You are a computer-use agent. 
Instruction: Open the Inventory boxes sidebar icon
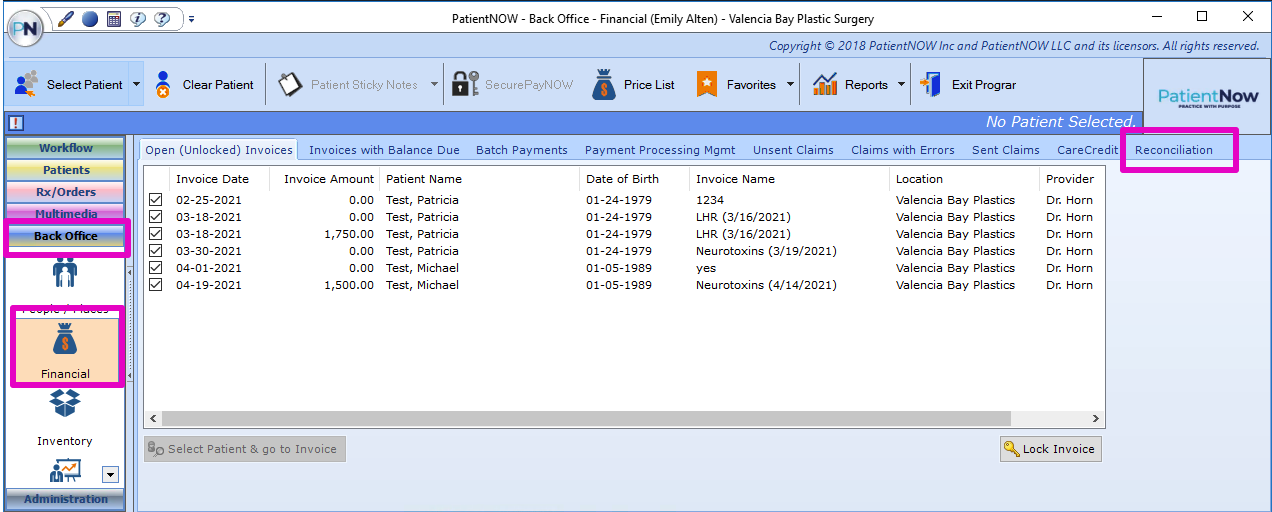click(x=66, y=405)
